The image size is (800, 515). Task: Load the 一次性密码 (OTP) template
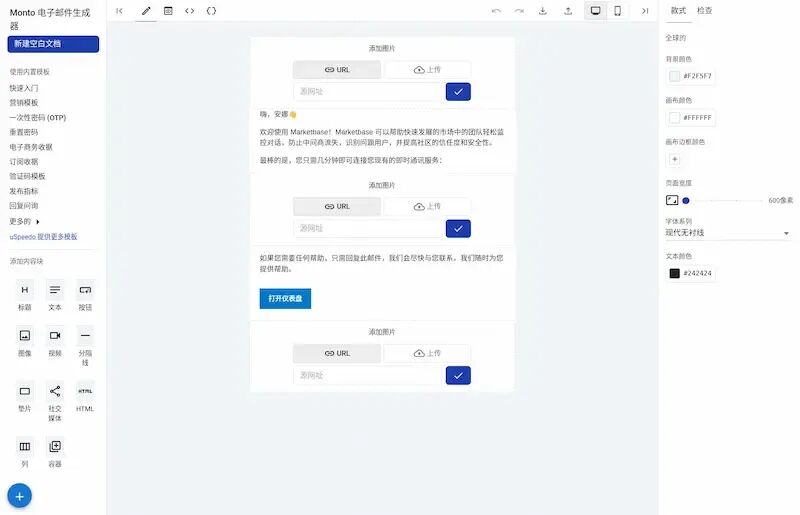coord(38,117)
